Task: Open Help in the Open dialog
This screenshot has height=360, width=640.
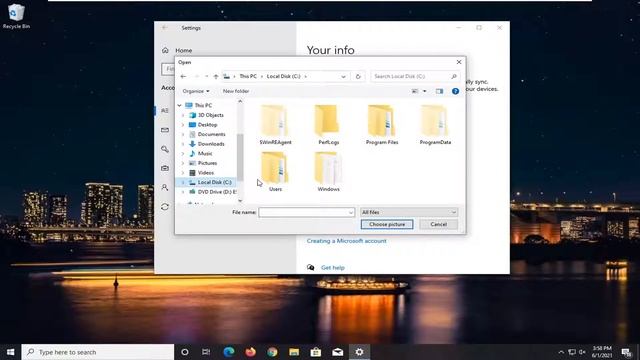Action: coord(456,91)
